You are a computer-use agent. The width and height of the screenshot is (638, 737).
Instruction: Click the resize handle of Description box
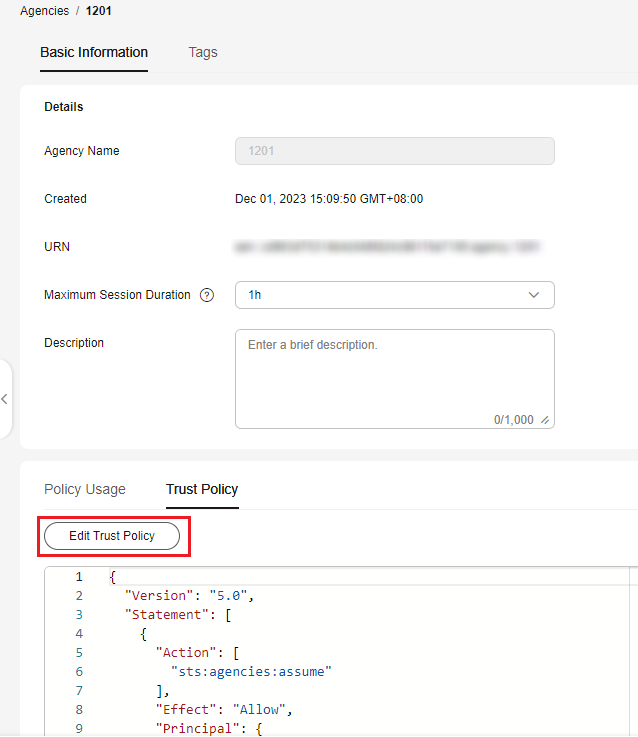(545, 420)
